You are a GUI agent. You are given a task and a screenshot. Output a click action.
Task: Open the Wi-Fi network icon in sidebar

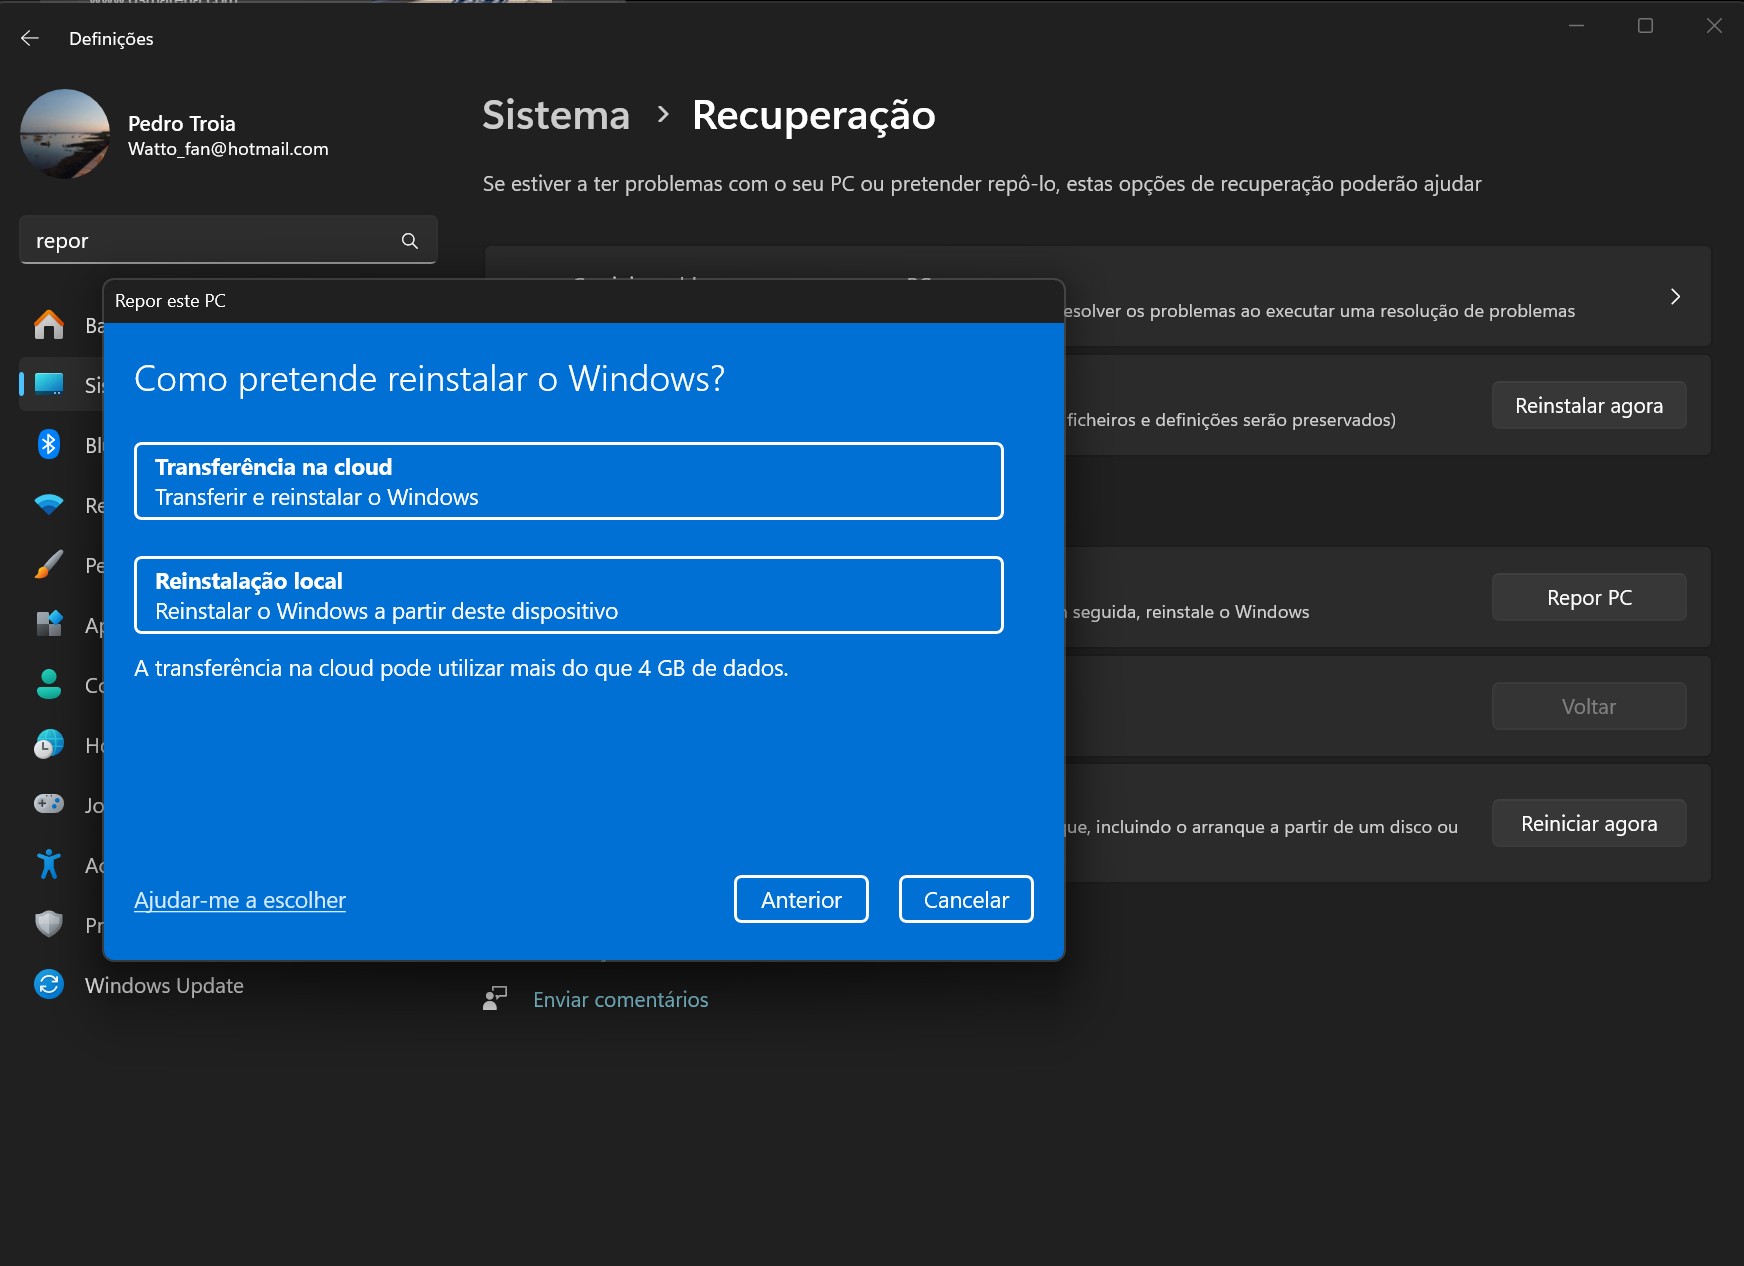[x=48, y=505]
